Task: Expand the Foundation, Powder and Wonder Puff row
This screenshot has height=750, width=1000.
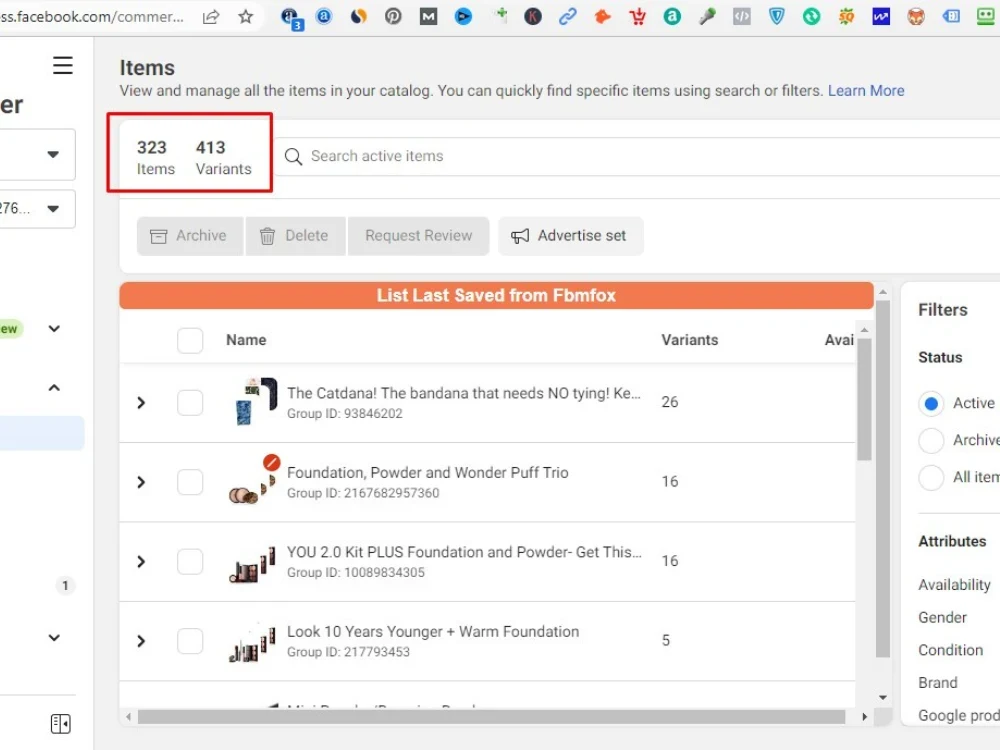Action: tap(142, 482)
